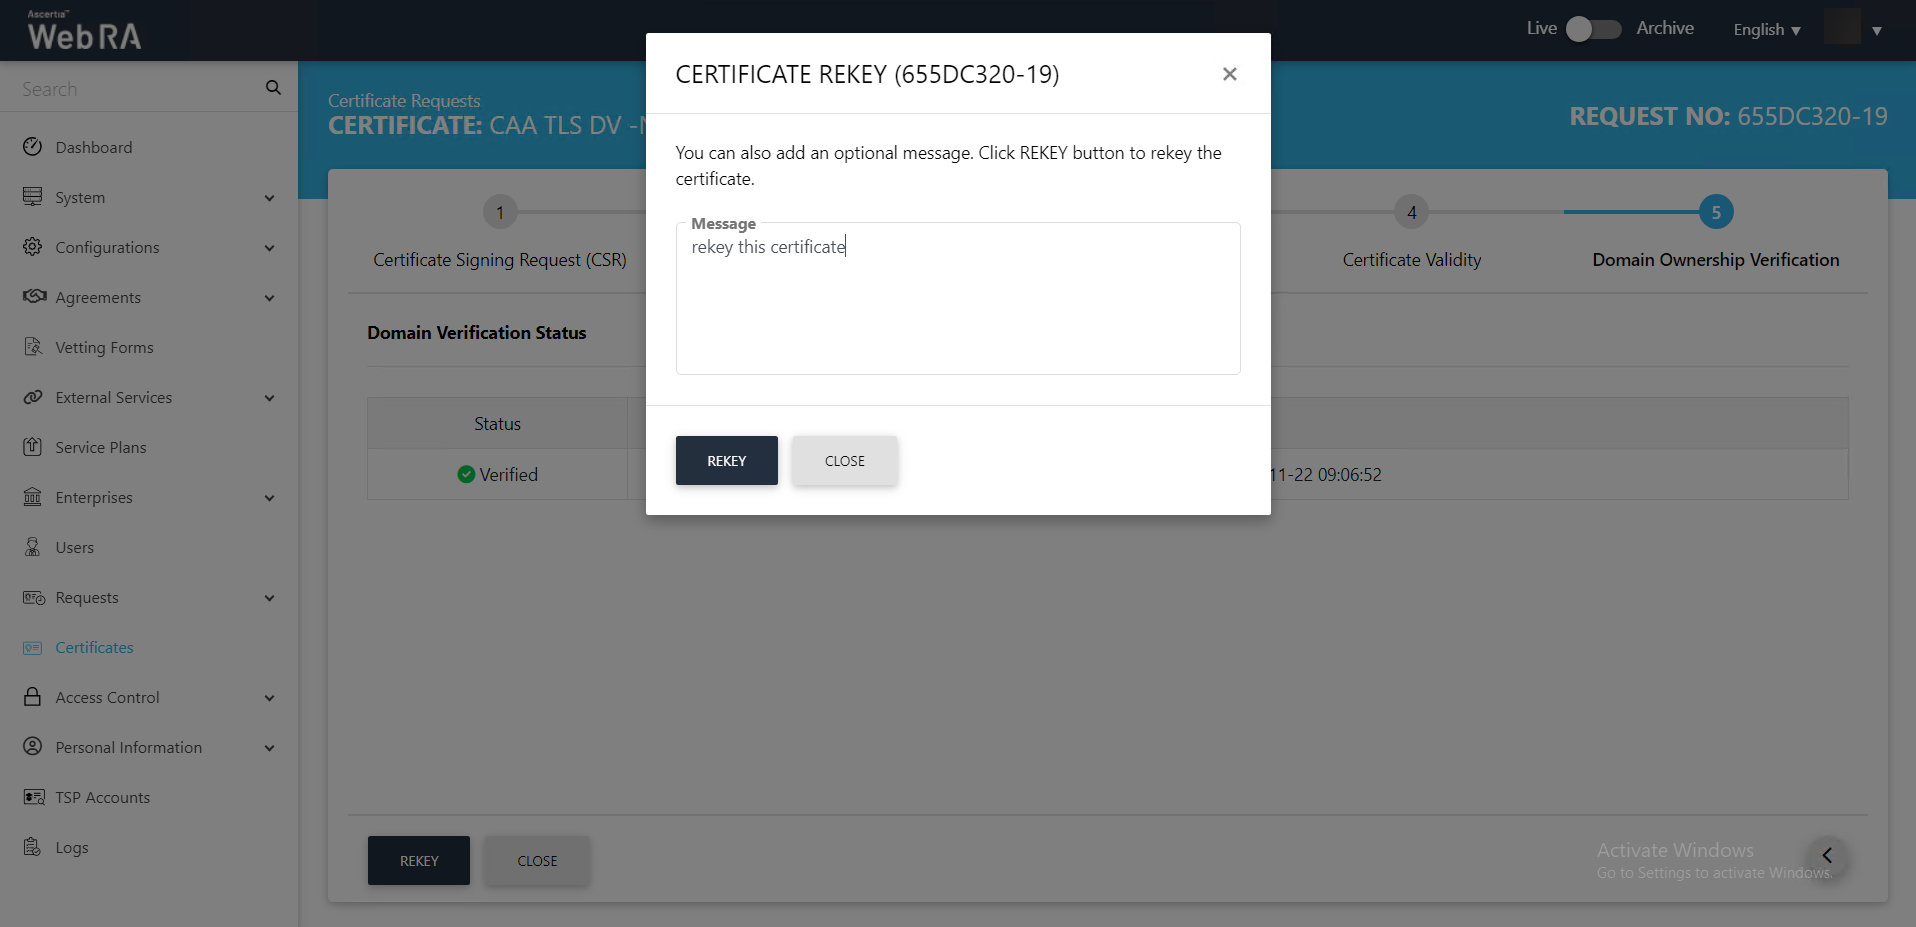The width and height of the screenshot is (1916, 927).
Task: Click the search magnifier icon
Action: pos(273,88)
